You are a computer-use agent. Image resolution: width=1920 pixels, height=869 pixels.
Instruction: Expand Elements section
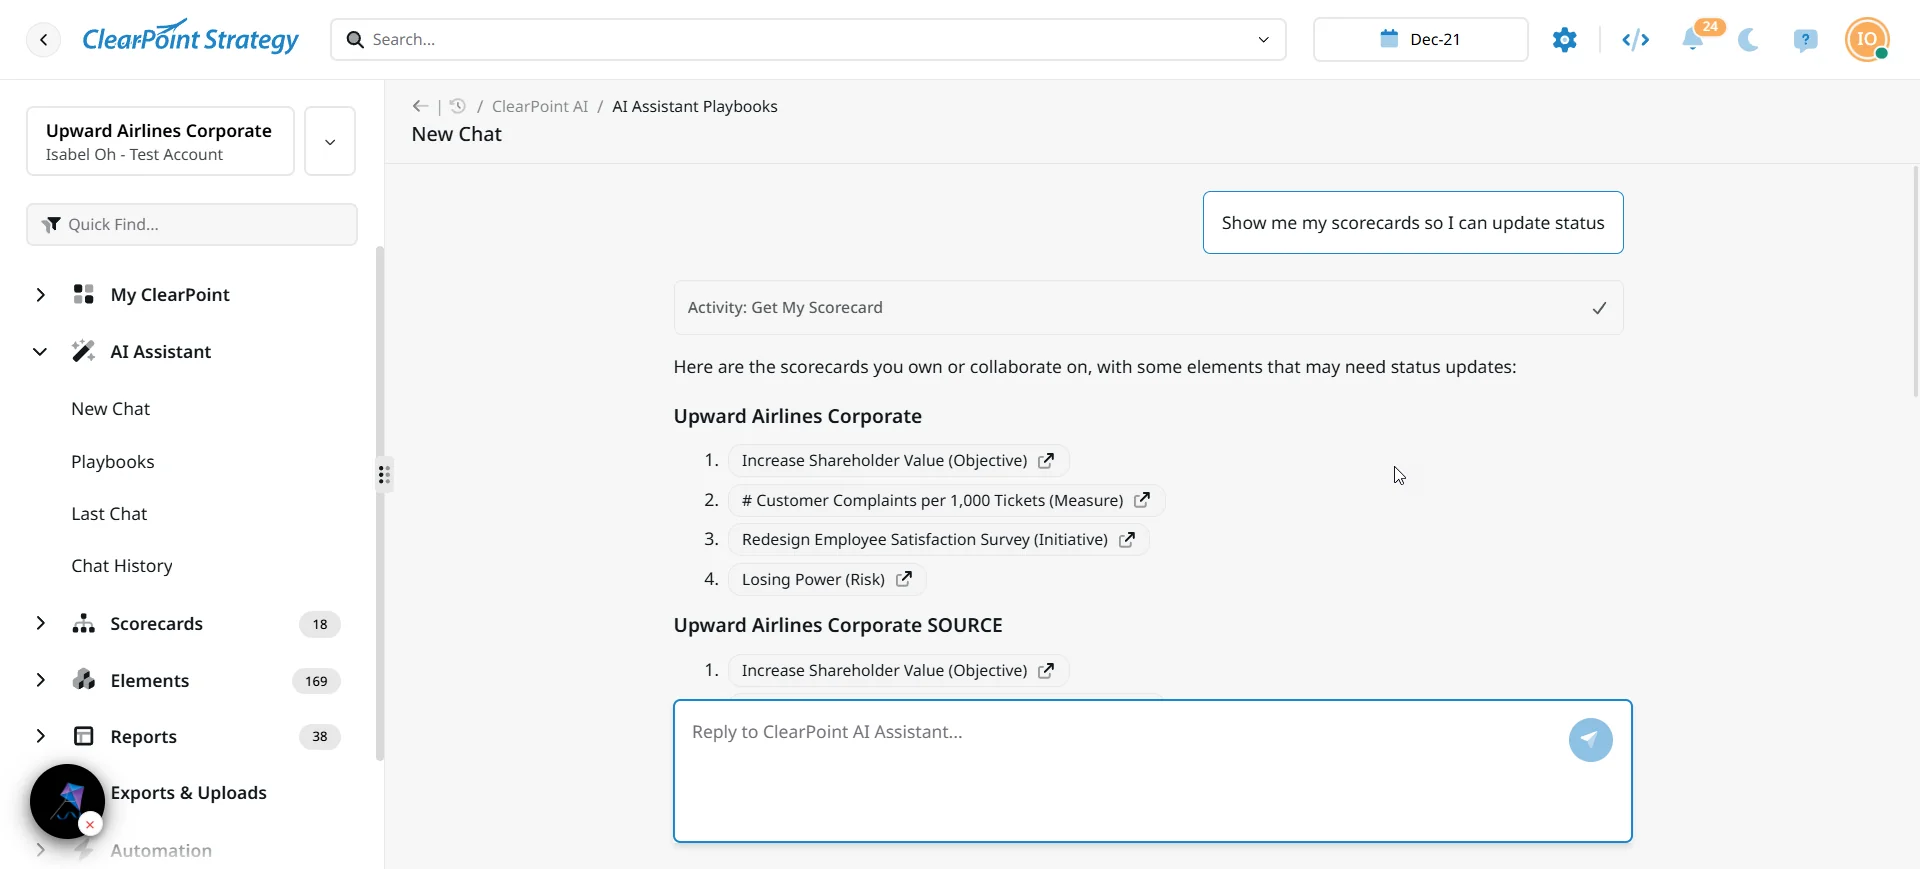click(40, 680)
